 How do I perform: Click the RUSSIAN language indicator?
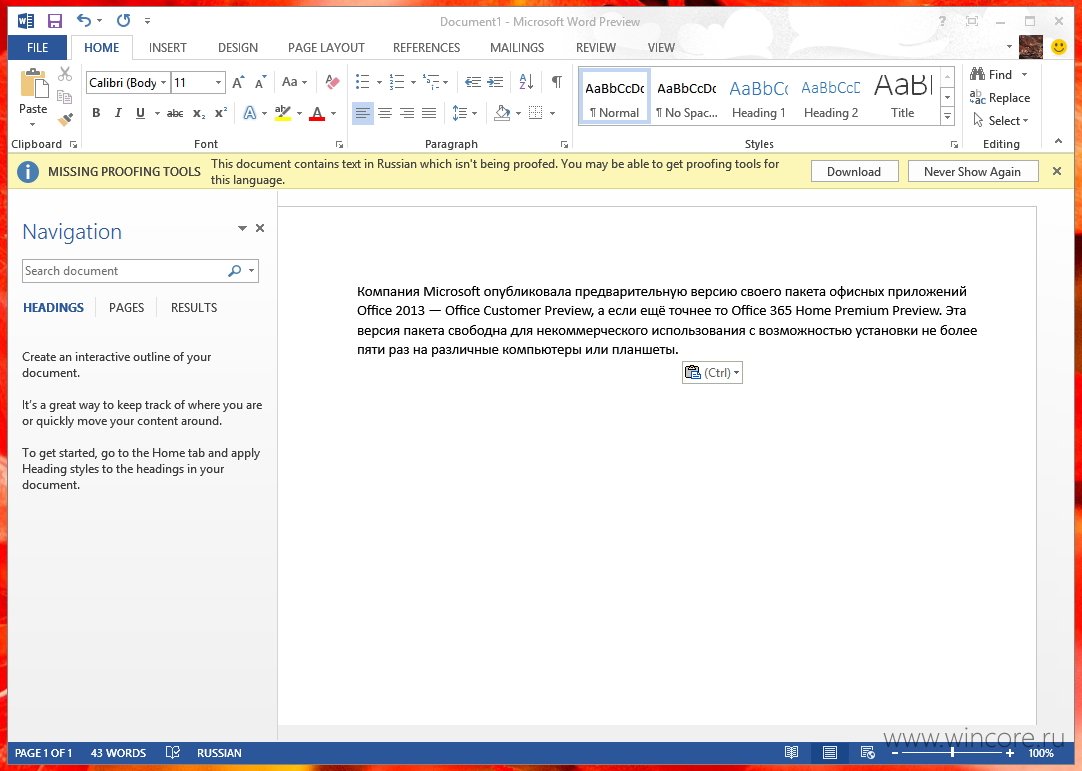click(x=219, y=753)
